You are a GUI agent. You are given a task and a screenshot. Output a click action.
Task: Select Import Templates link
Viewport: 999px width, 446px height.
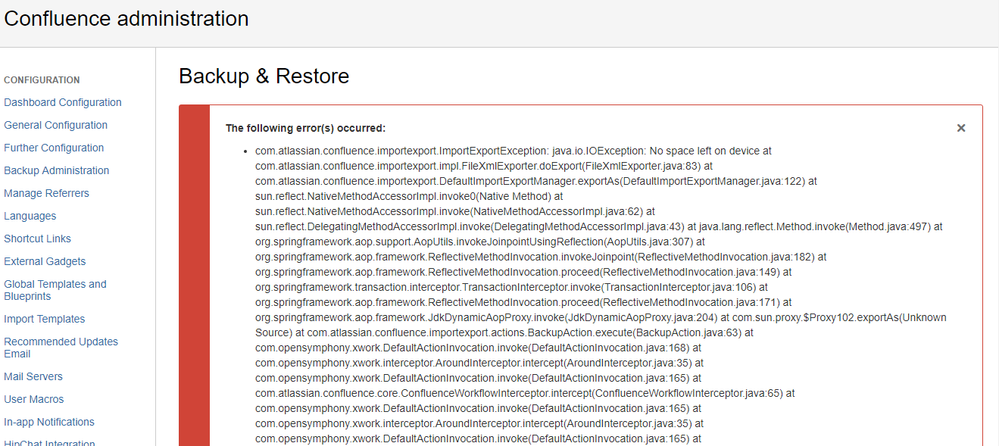(x=44, y=319)
